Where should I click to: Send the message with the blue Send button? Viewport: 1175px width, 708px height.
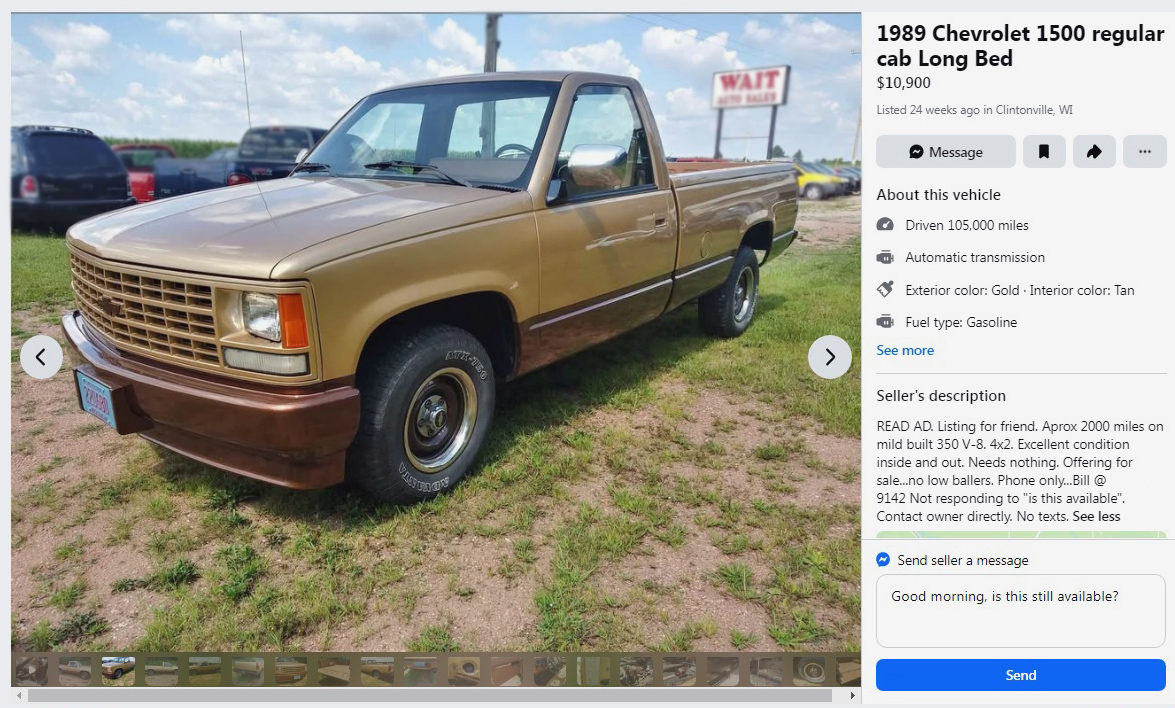(1021, 675)
